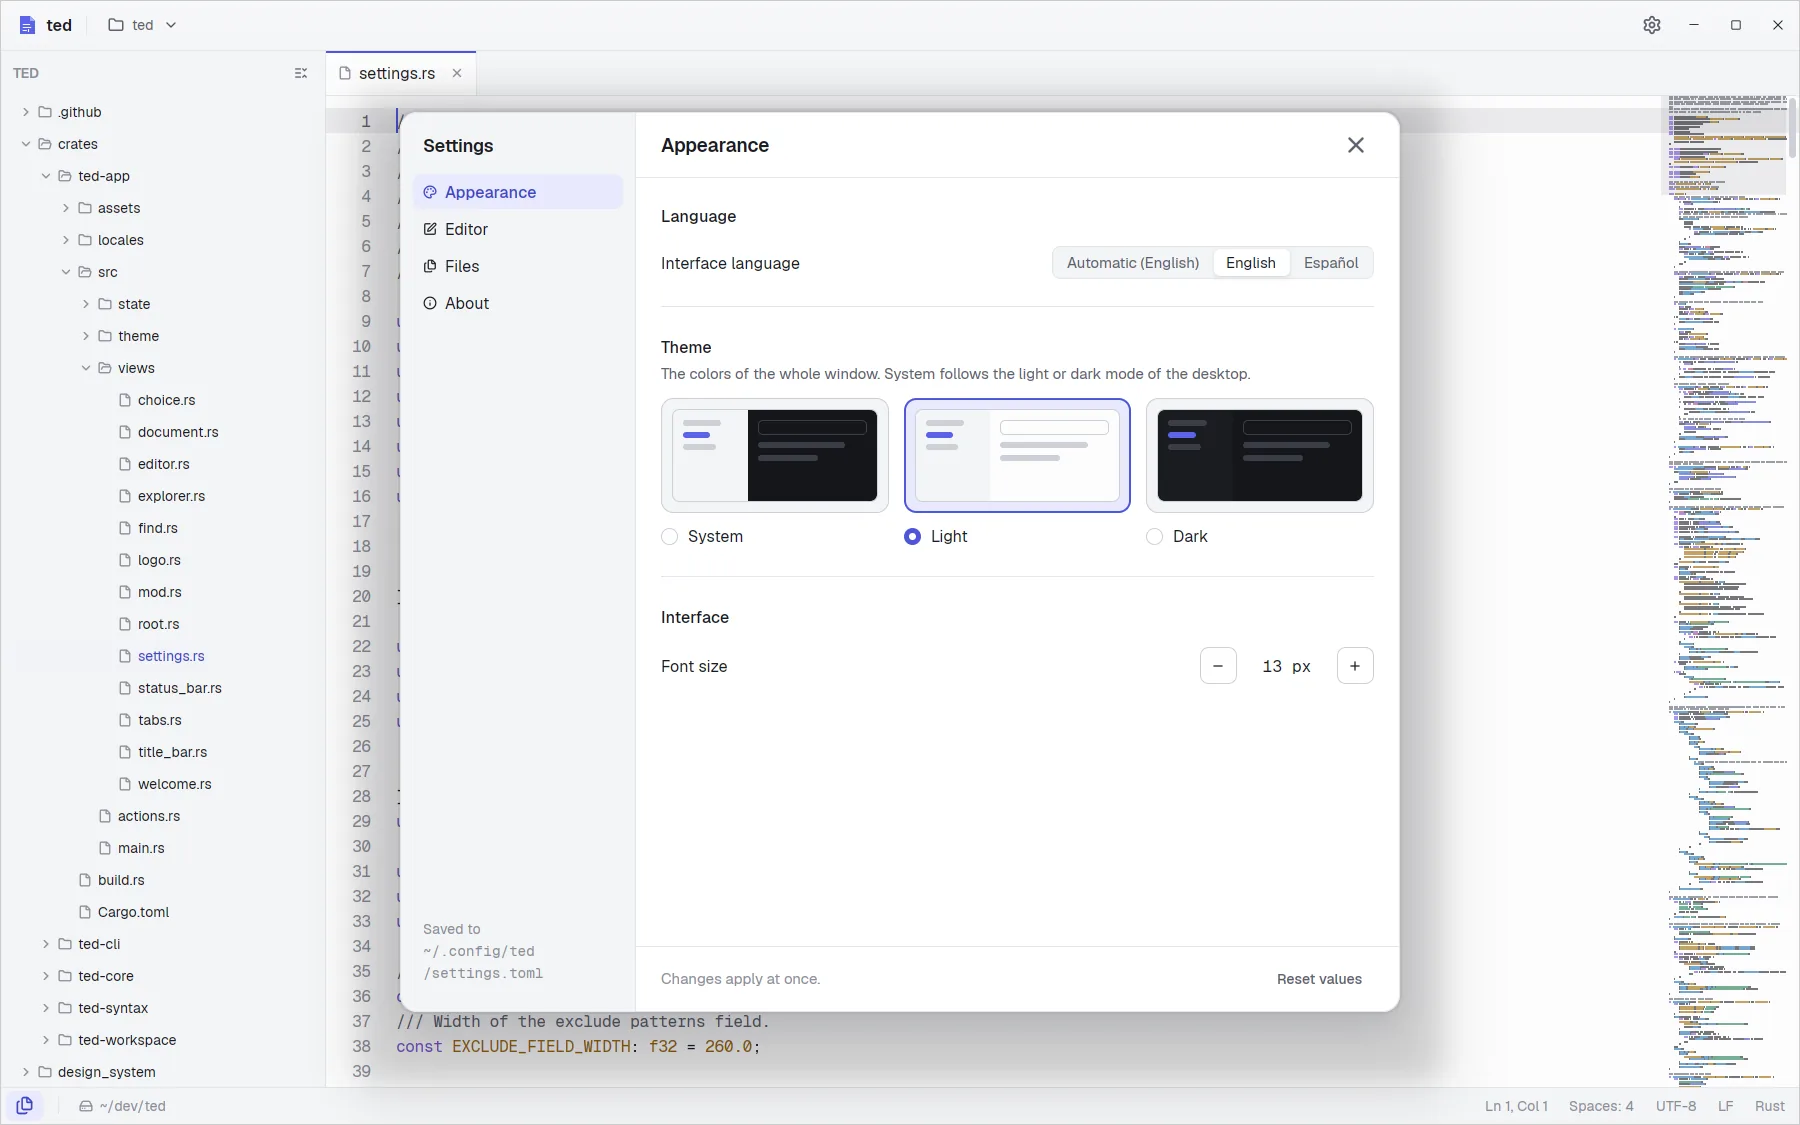Choose English interface language

[1251, 263]
